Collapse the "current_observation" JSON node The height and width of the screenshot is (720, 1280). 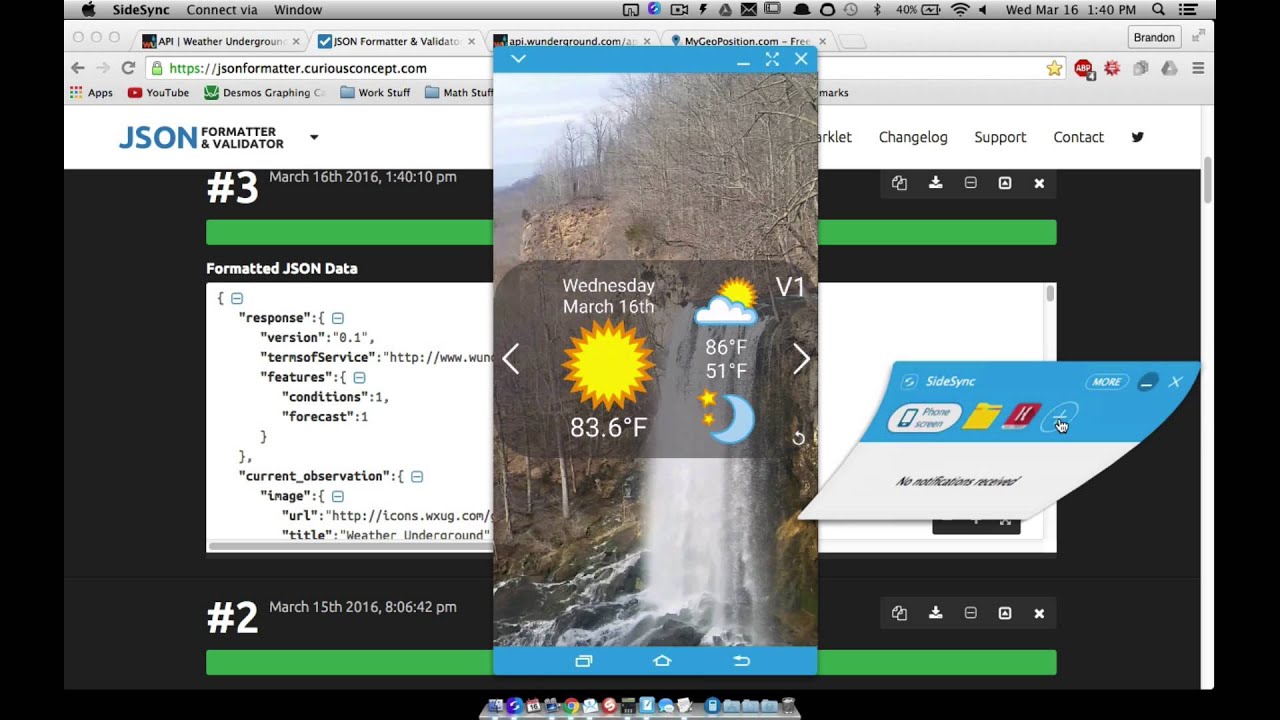417,476
